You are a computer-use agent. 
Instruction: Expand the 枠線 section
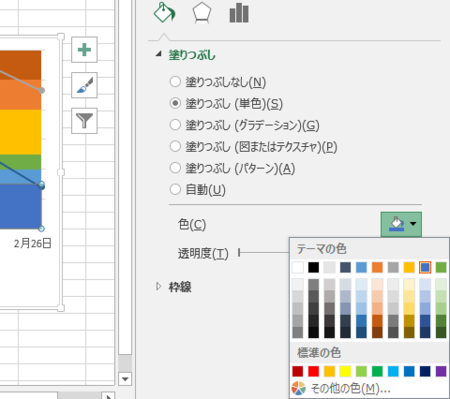click(159, 286)
